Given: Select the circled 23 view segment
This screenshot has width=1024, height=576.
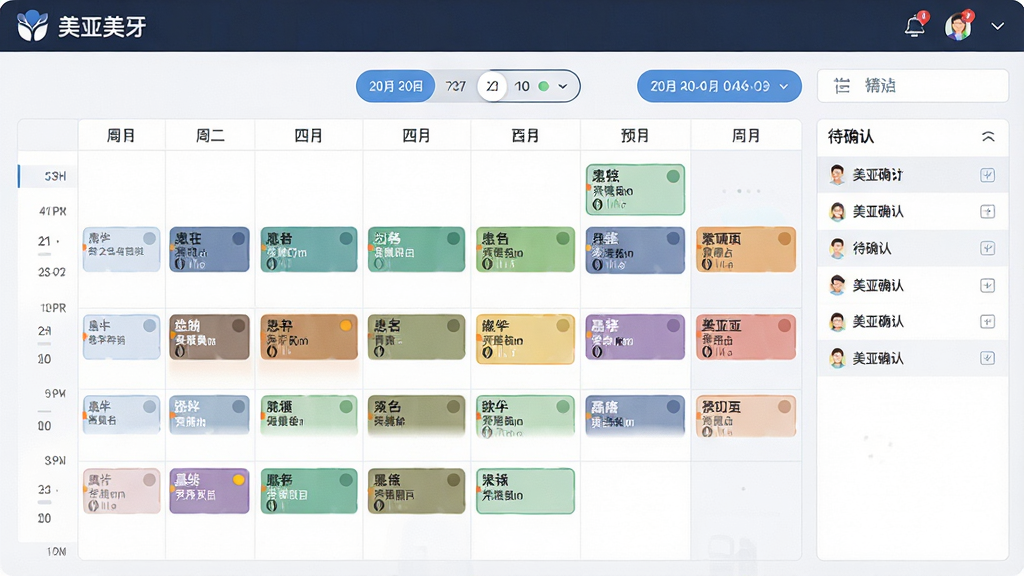Looking at the screenshot, I should pos(492,86).
